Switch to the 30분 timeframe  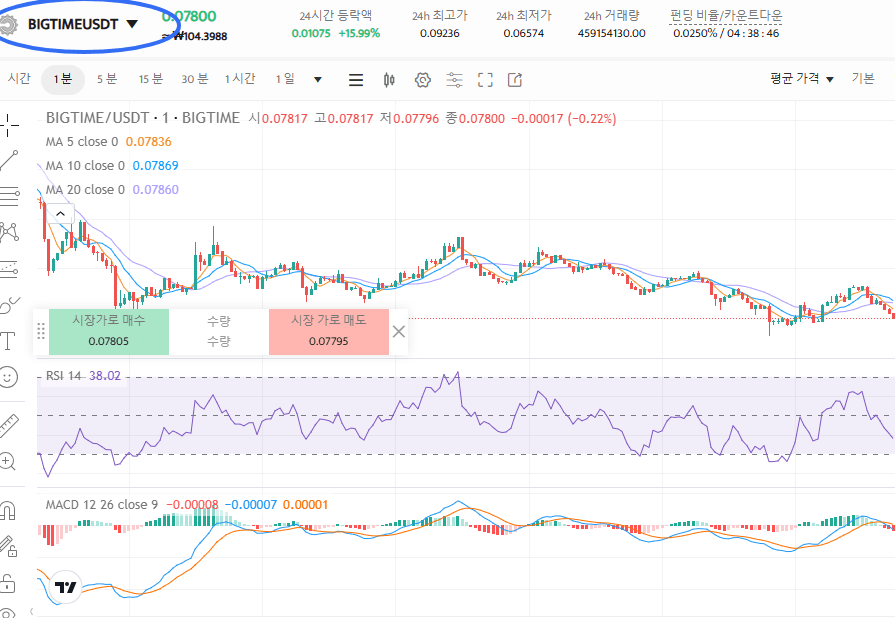click(x=195, y=79)
